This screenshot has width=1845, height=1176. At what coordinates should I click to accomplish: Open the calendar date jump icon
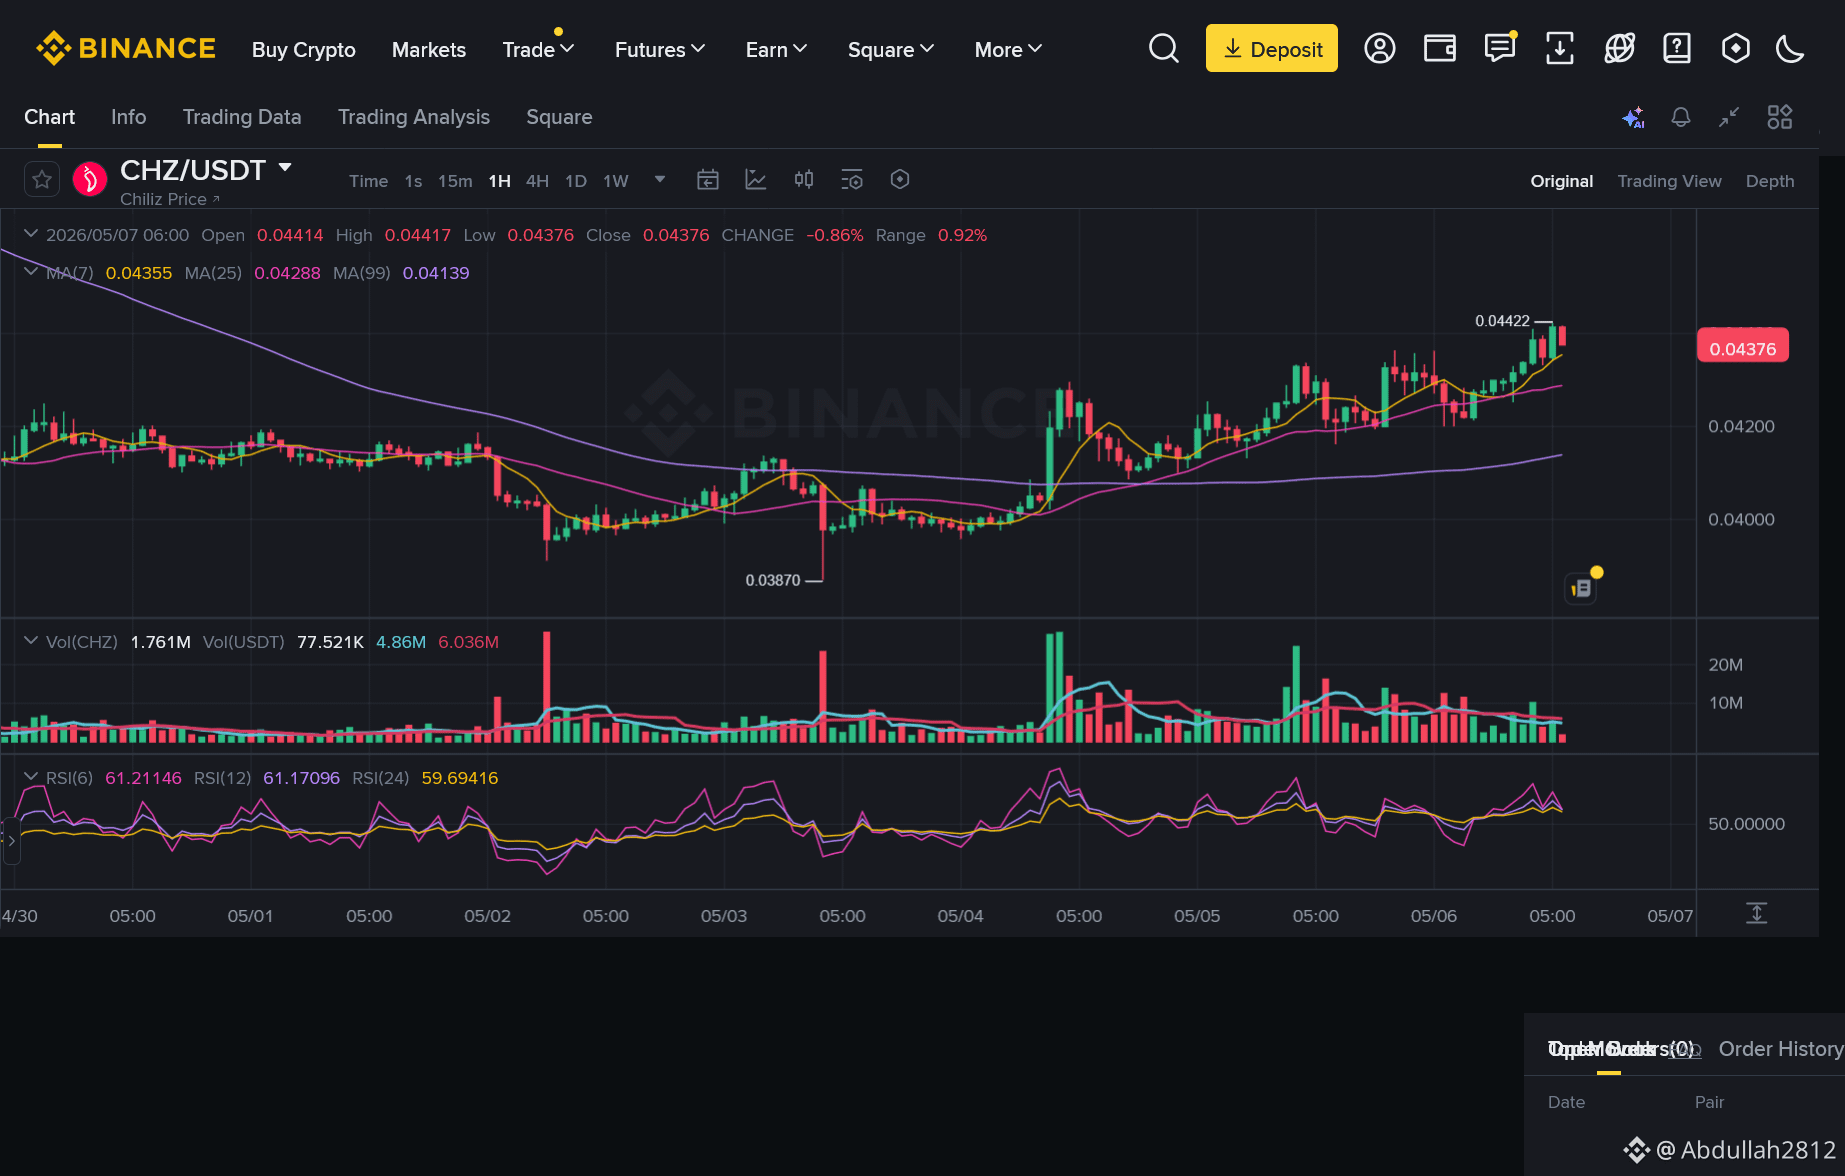(708, 180)
